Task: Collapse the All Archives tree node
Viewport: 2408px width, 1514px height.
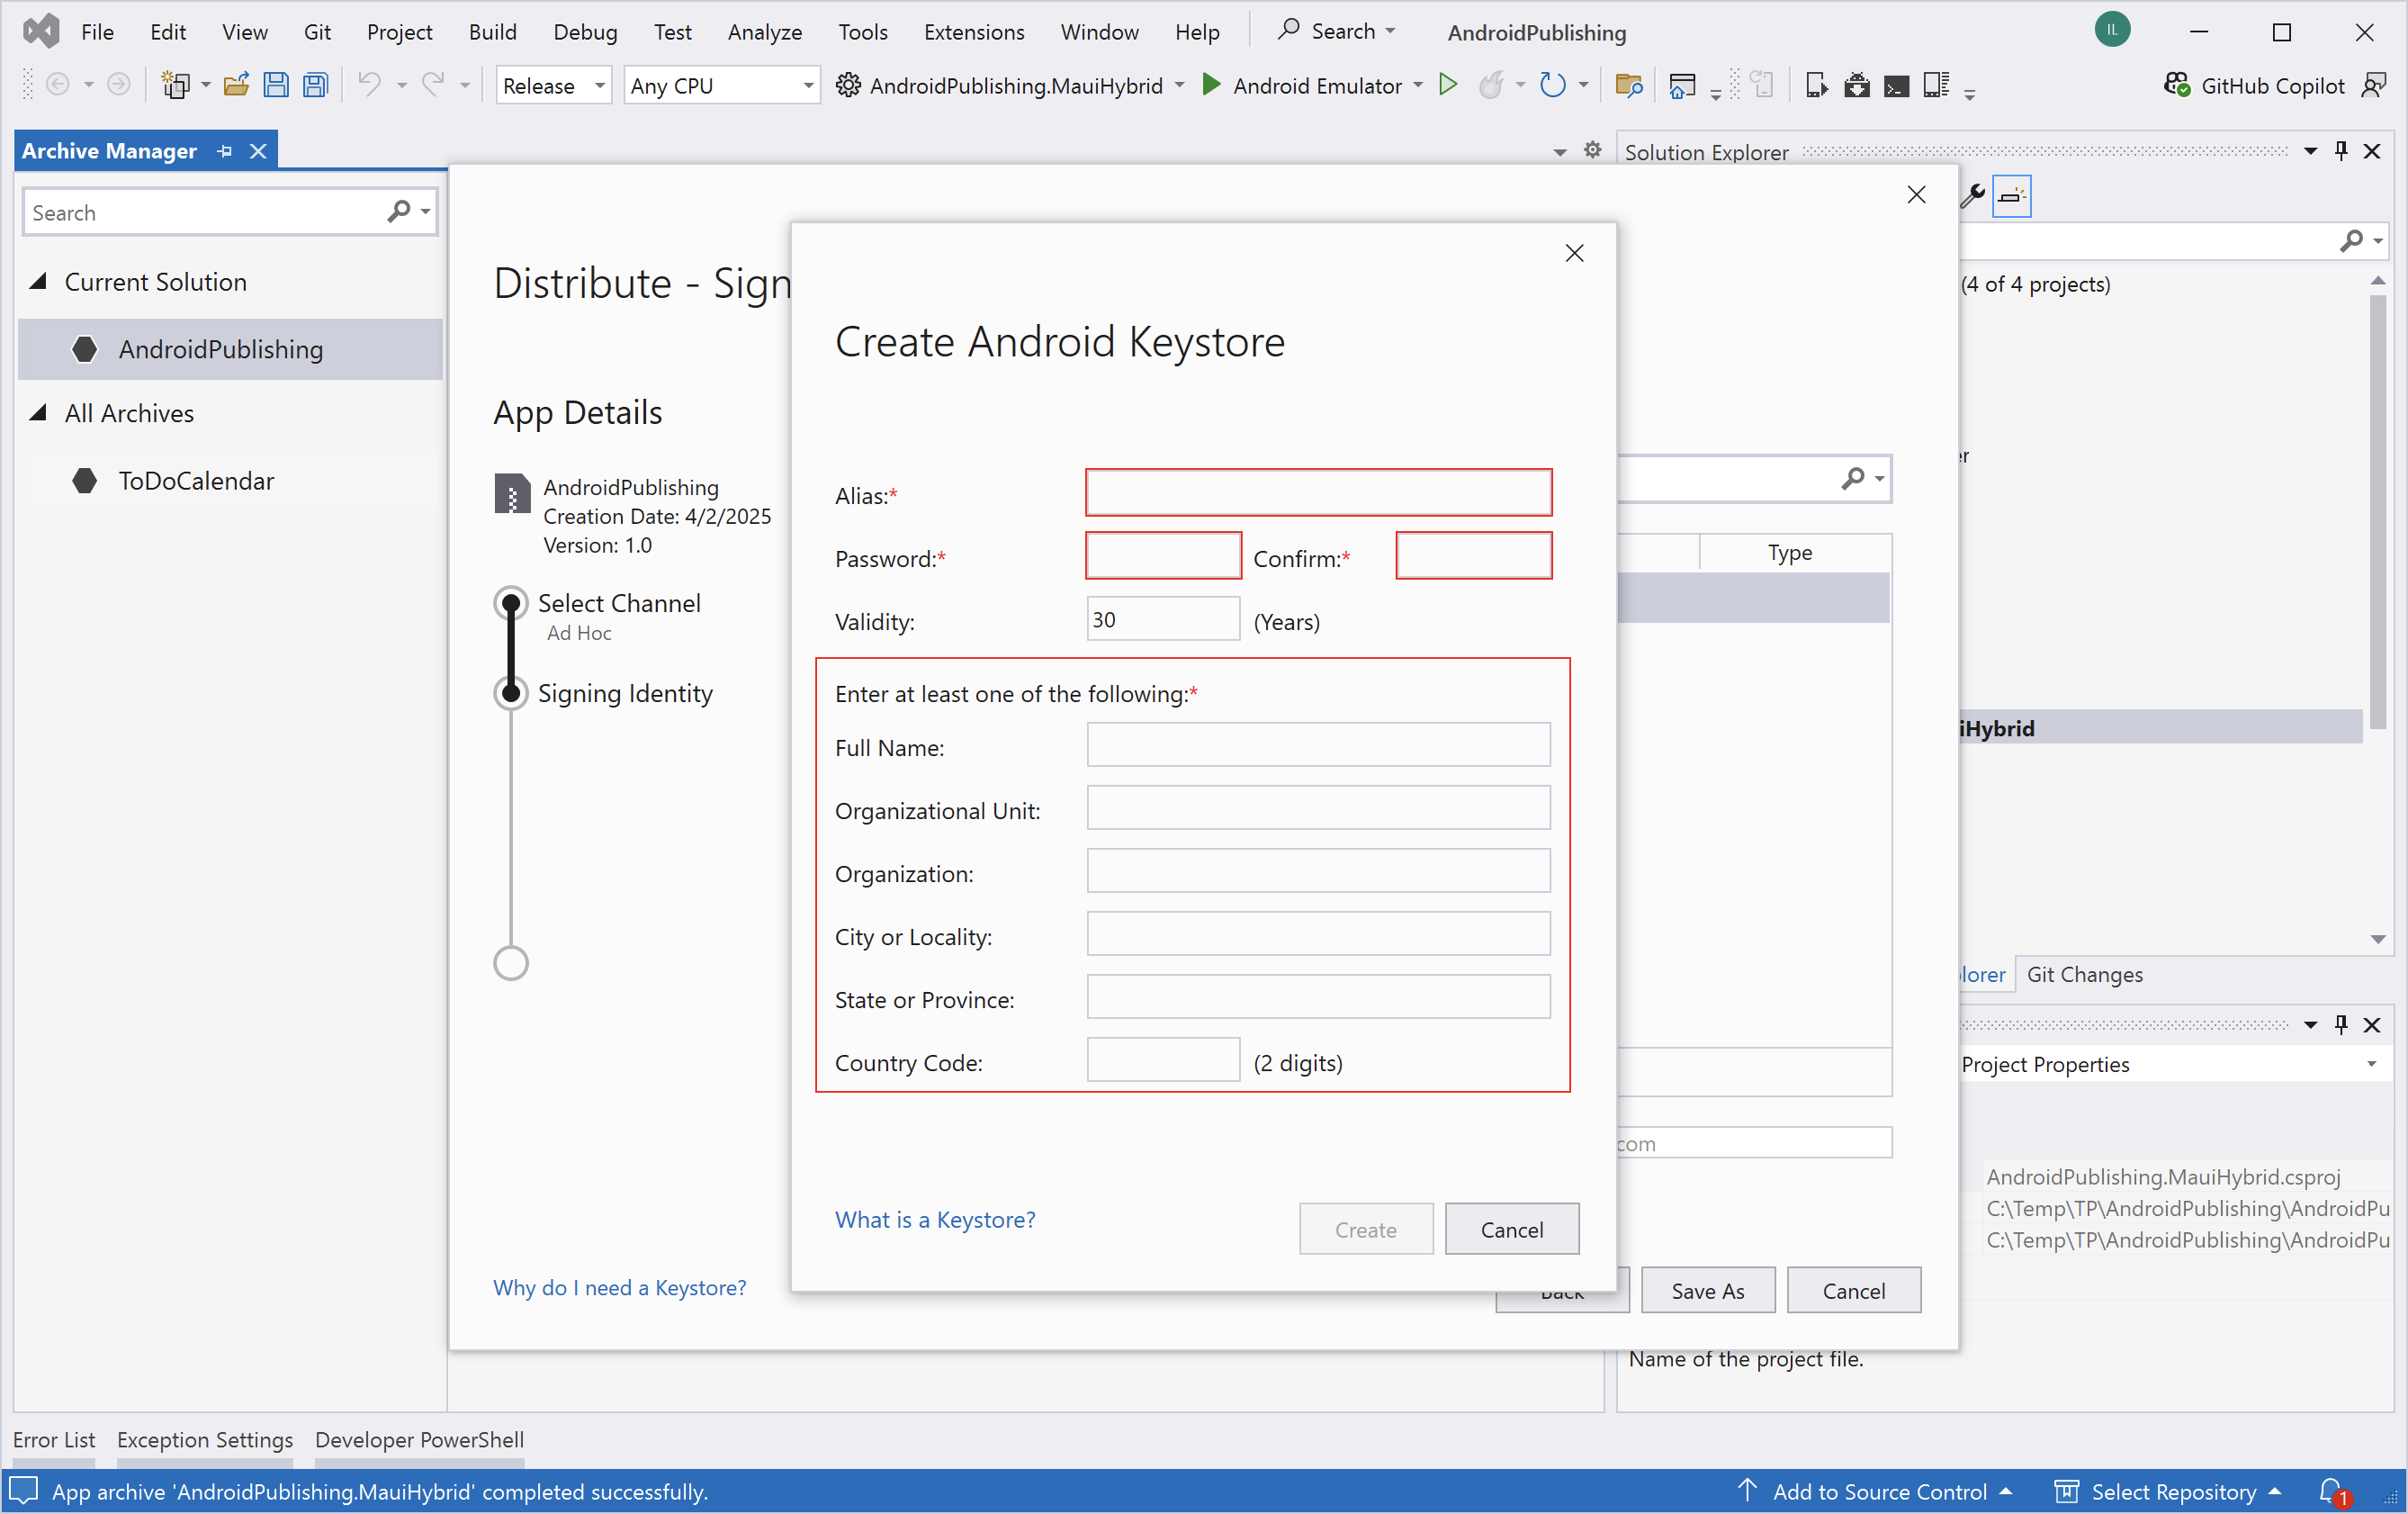Action: [x=38, y=413]
